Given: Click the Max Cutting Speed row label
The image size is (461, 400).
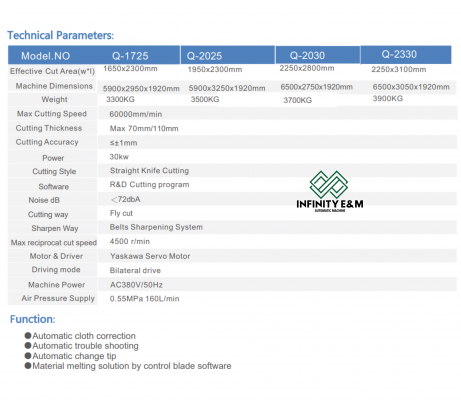Looking at the screenshot, I should (52, 114).
